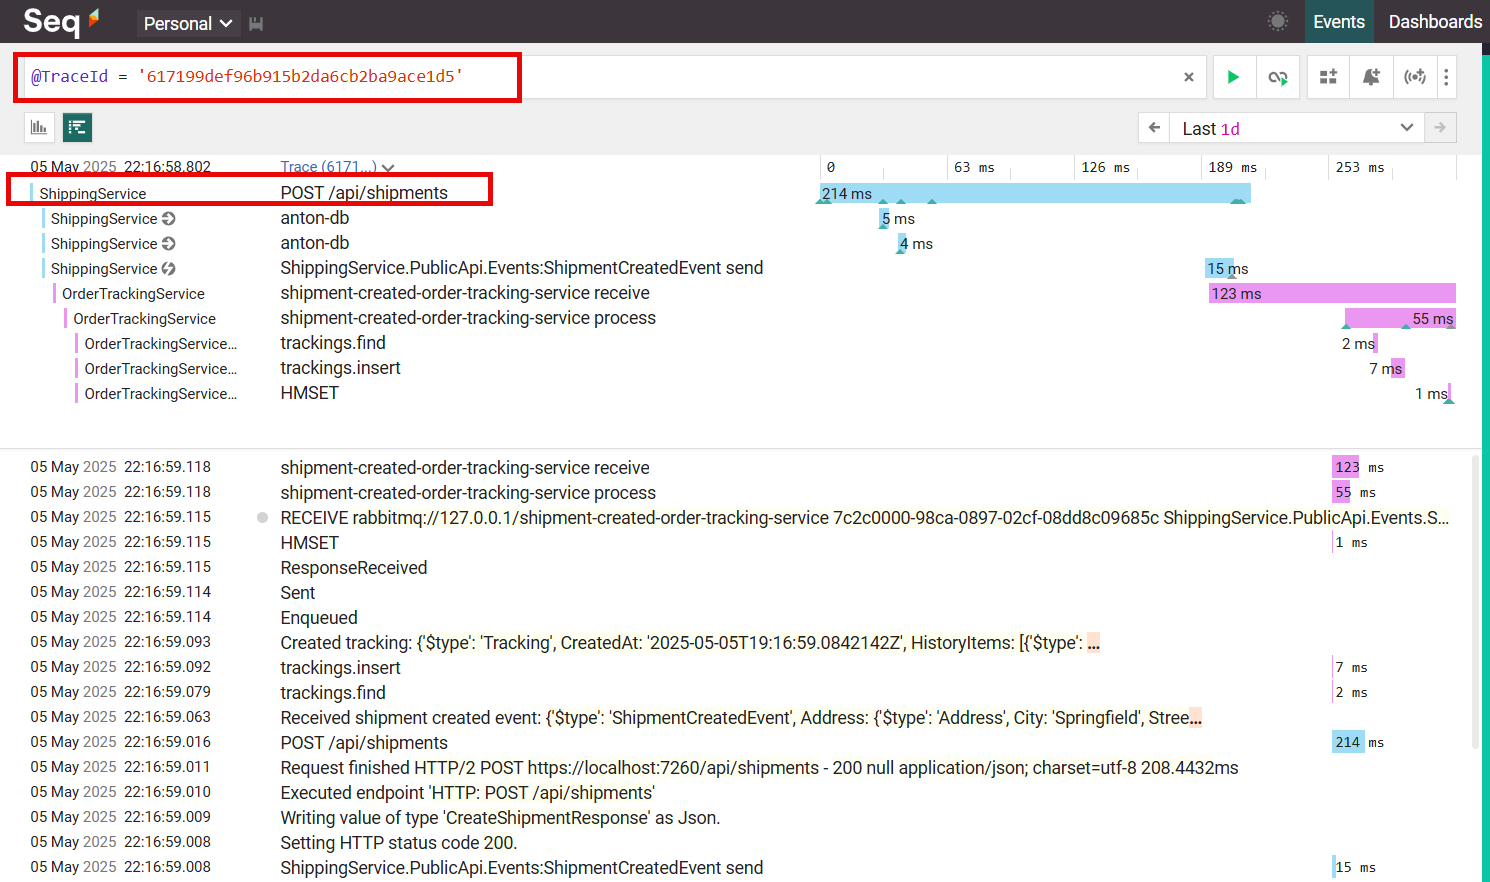Expand the chevron next to Trace (6171...)

[x=388, y=168]
